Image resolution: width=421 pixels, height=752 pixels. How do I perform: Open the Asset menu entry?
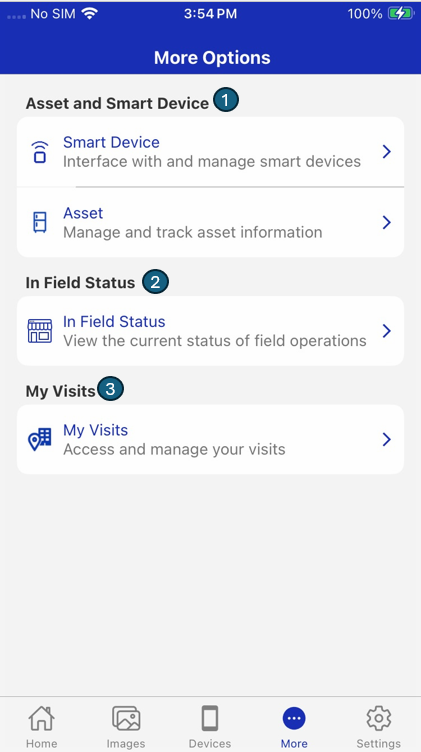pyautogui.click(x=210, y=223)
